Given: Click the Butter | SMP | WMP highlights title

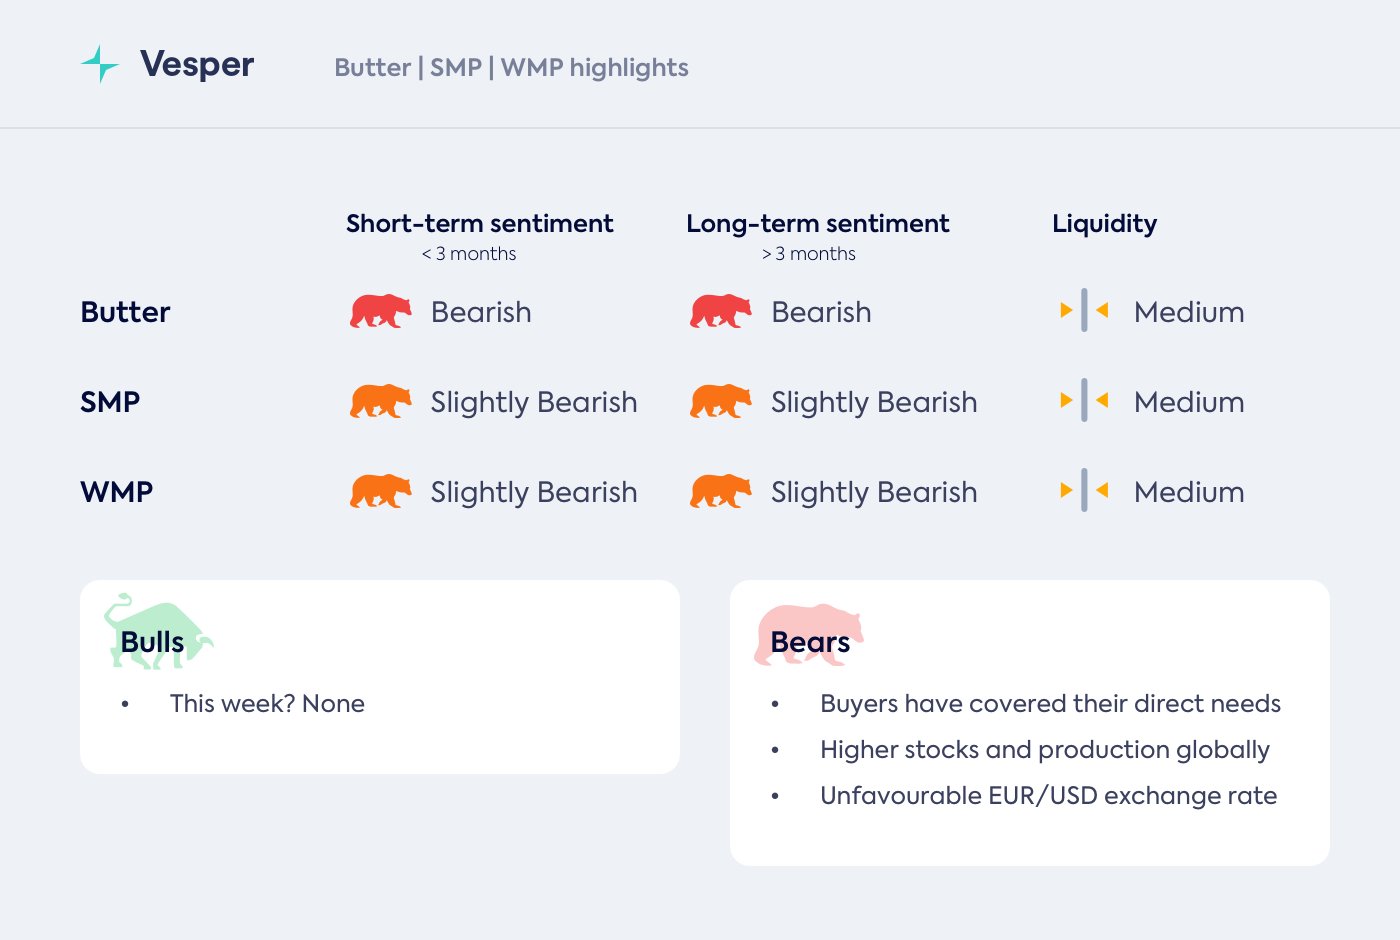Looking at the screenshot, I should point(511,68).
